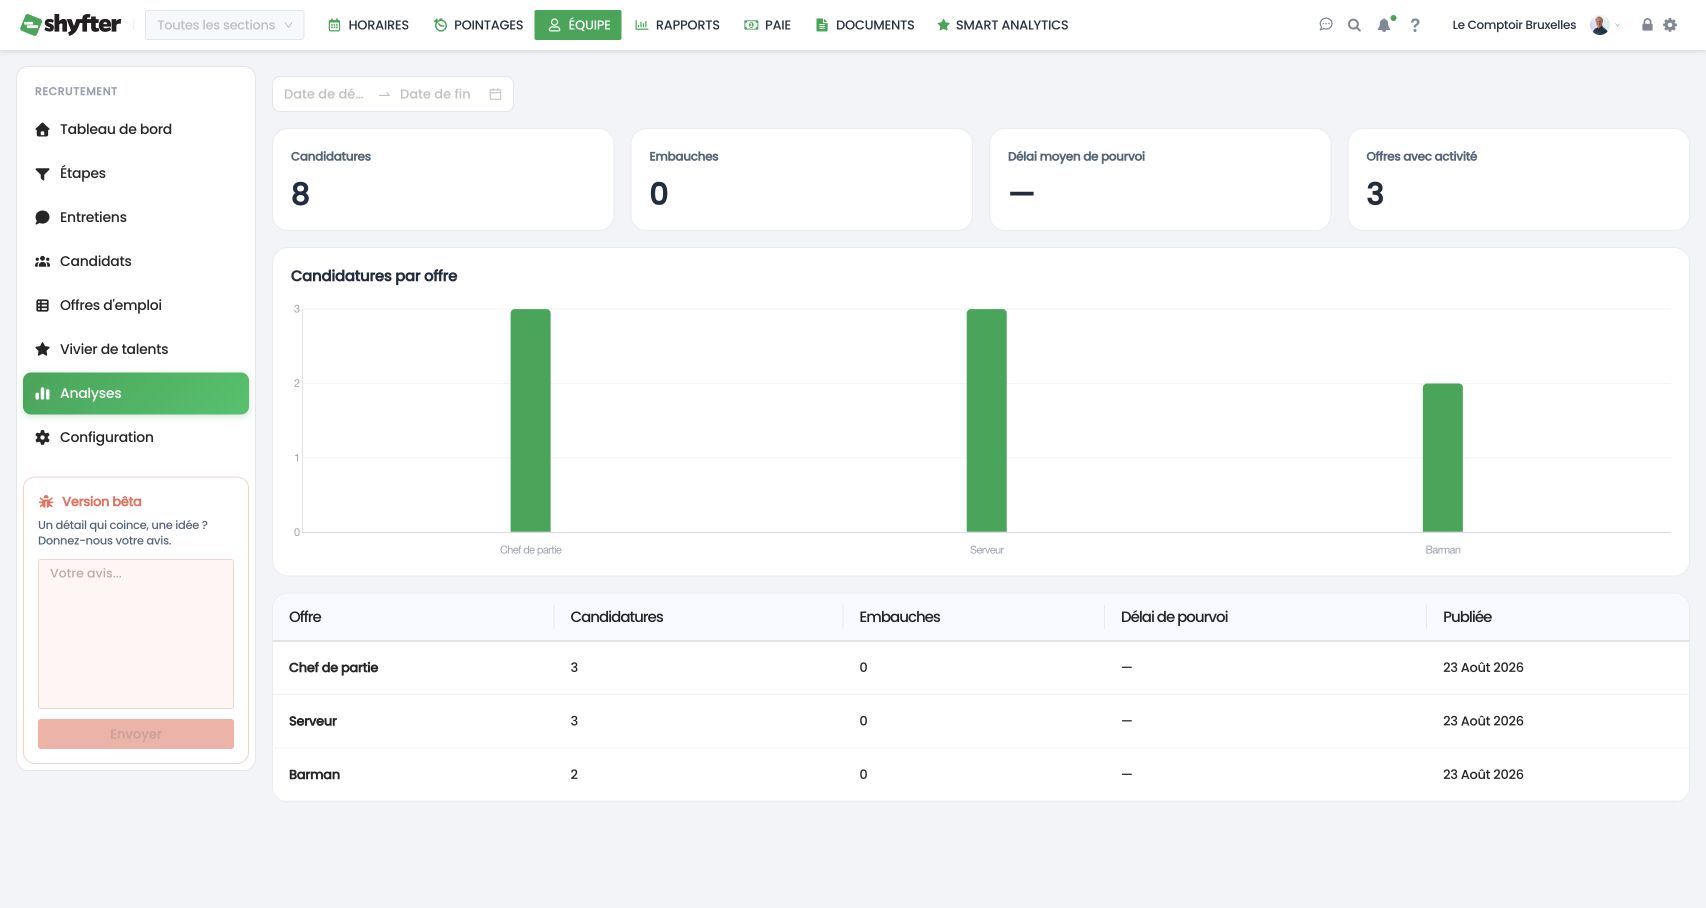Click Le Comptoir Bruxelles account name
This screenshot has width=1706, height=908.
click(1514, 25)
